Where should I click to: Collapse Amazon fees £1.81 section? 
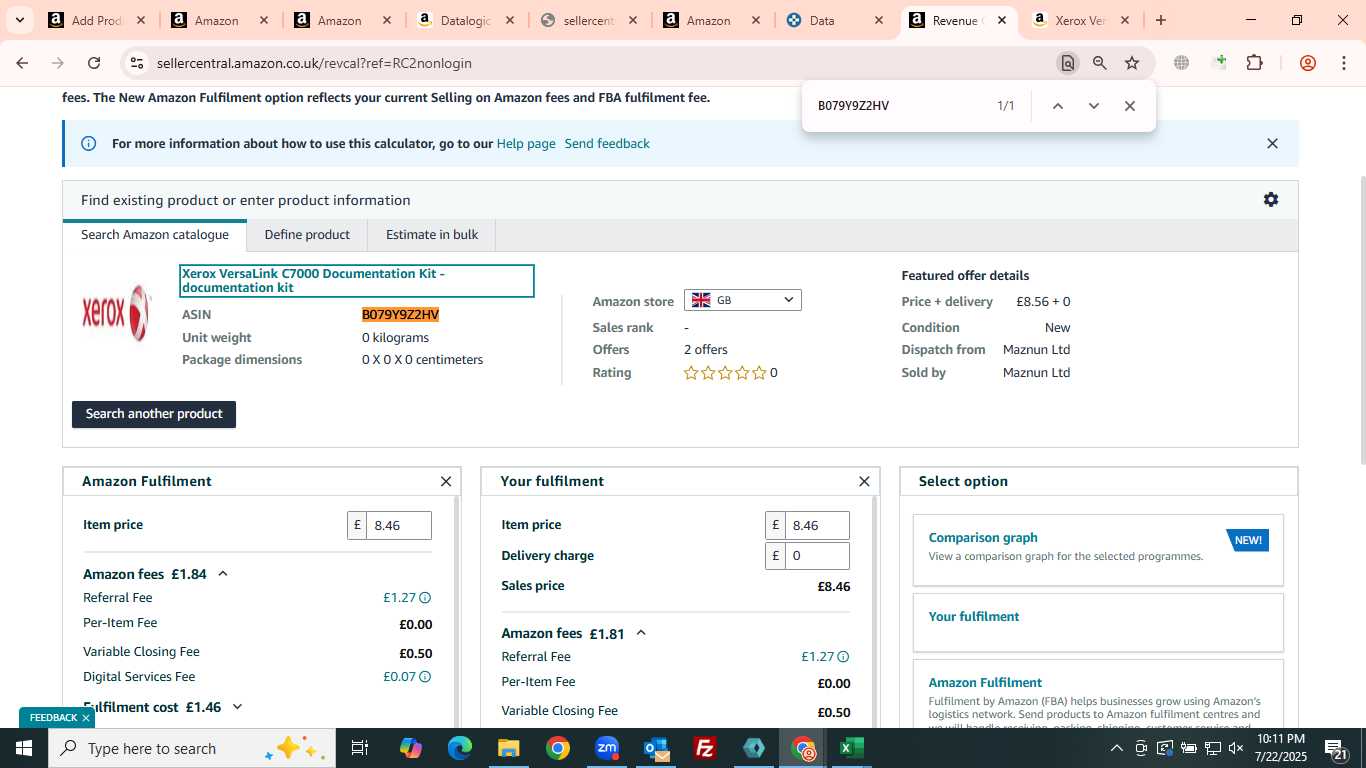pyautogui.click(x=641, y=633)
